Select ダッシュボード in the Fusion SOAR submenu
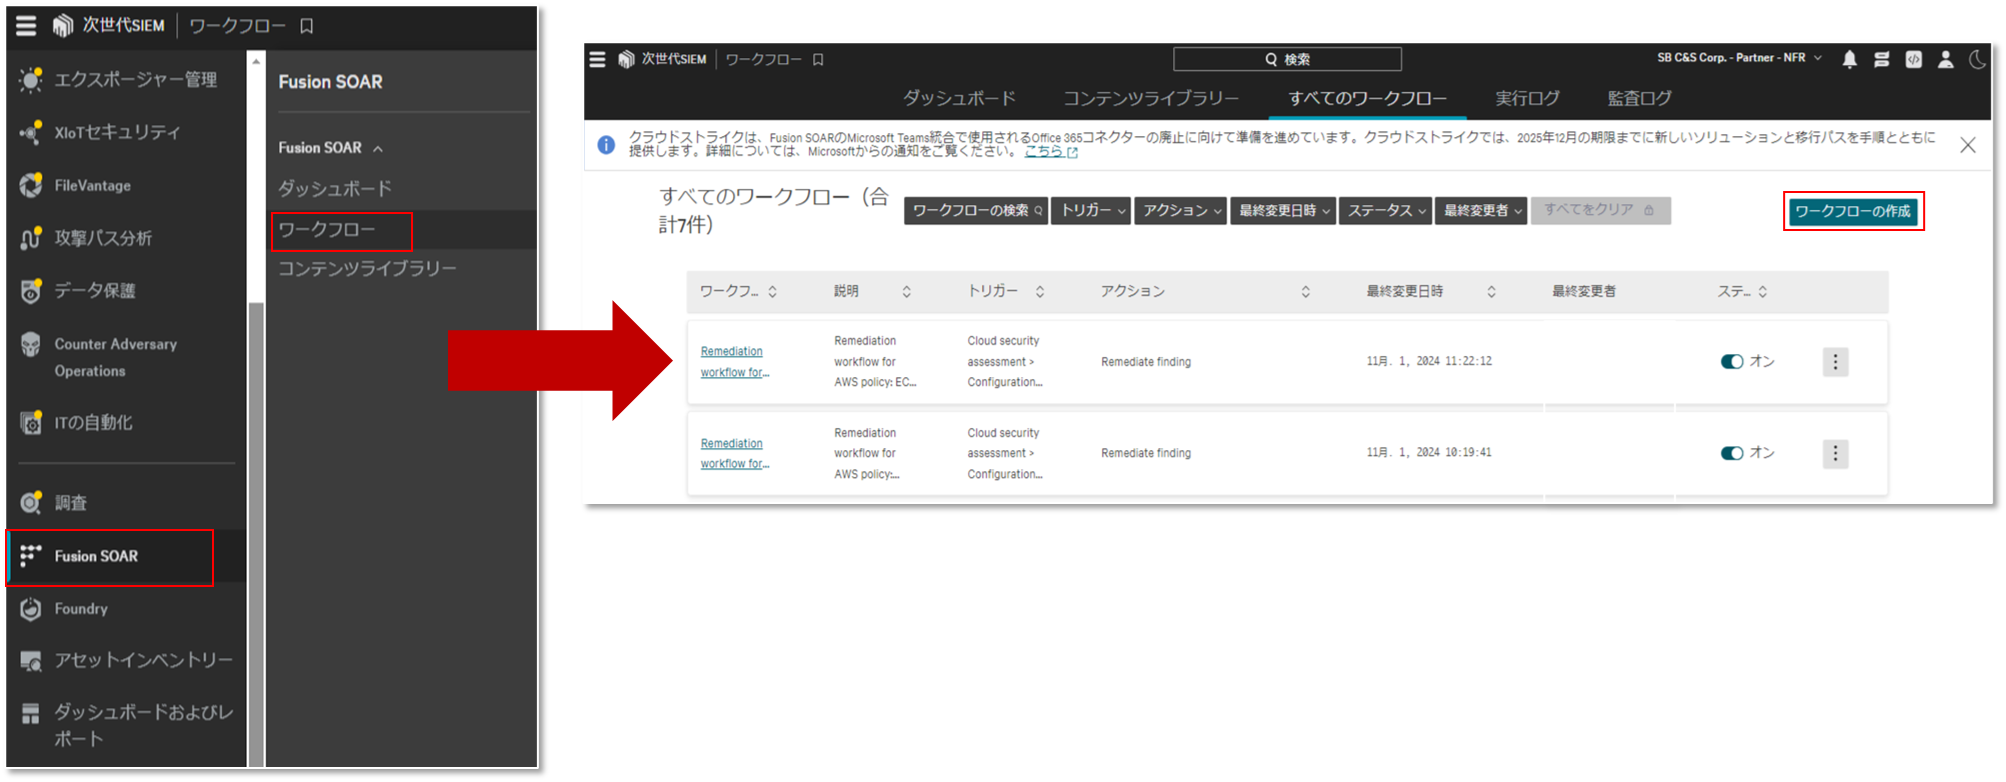Viewport: 2006px width, 782px height. tap(335, 189)
